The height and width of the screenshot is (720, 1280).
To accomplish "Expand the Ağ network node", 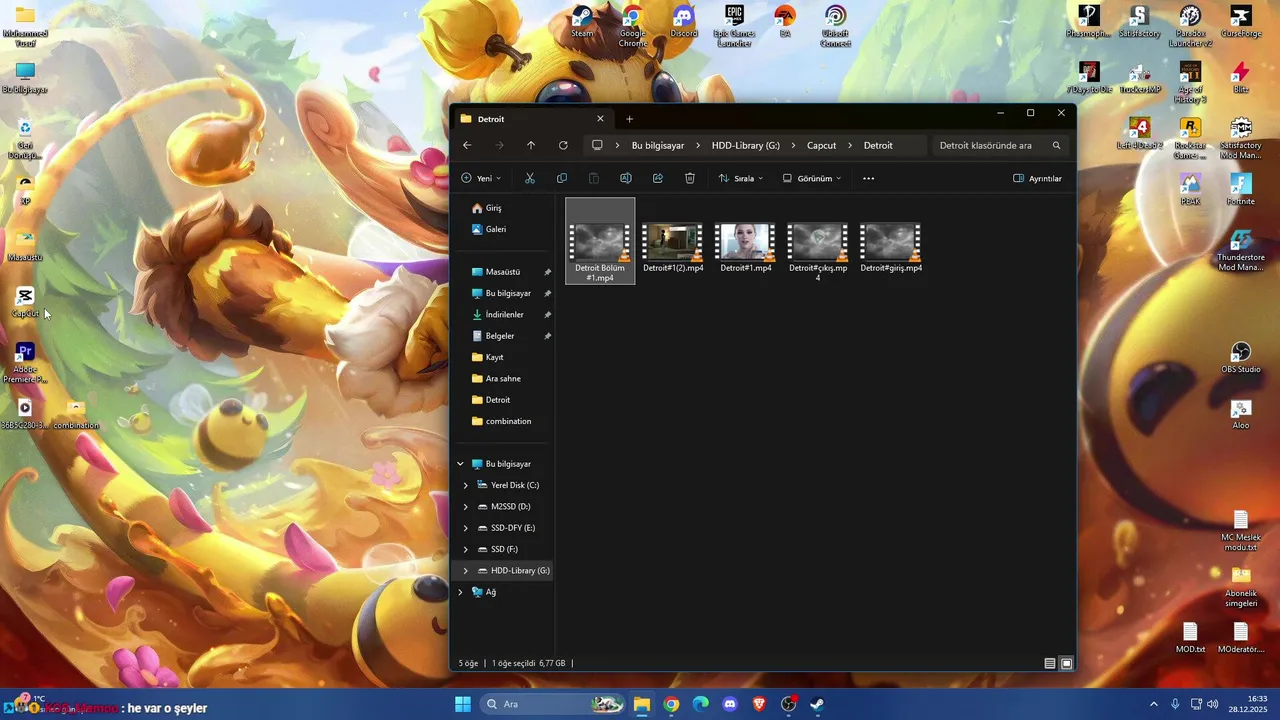I will click(x=461, y=592).
